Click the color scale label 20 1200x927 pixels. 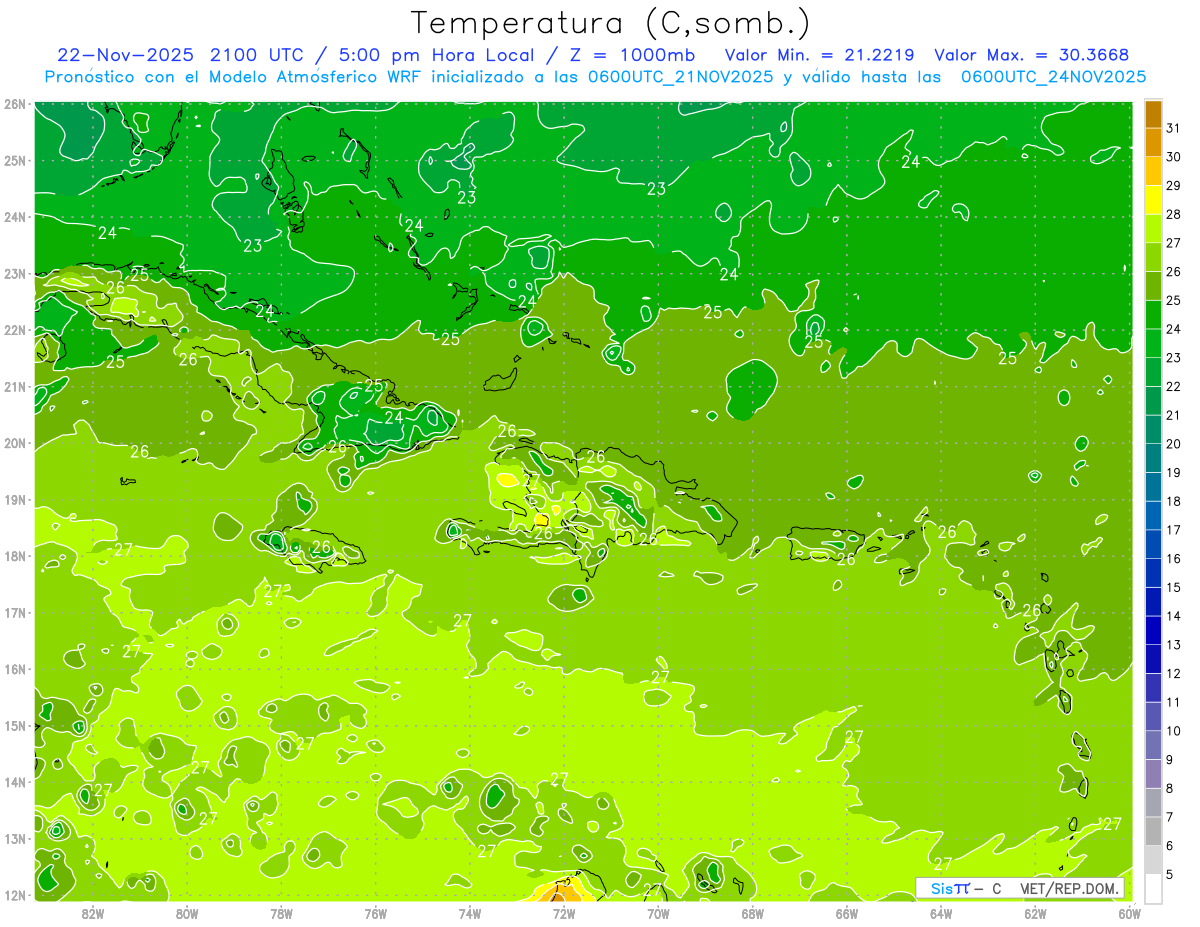pyautogui.click(x=1173, y=443)
